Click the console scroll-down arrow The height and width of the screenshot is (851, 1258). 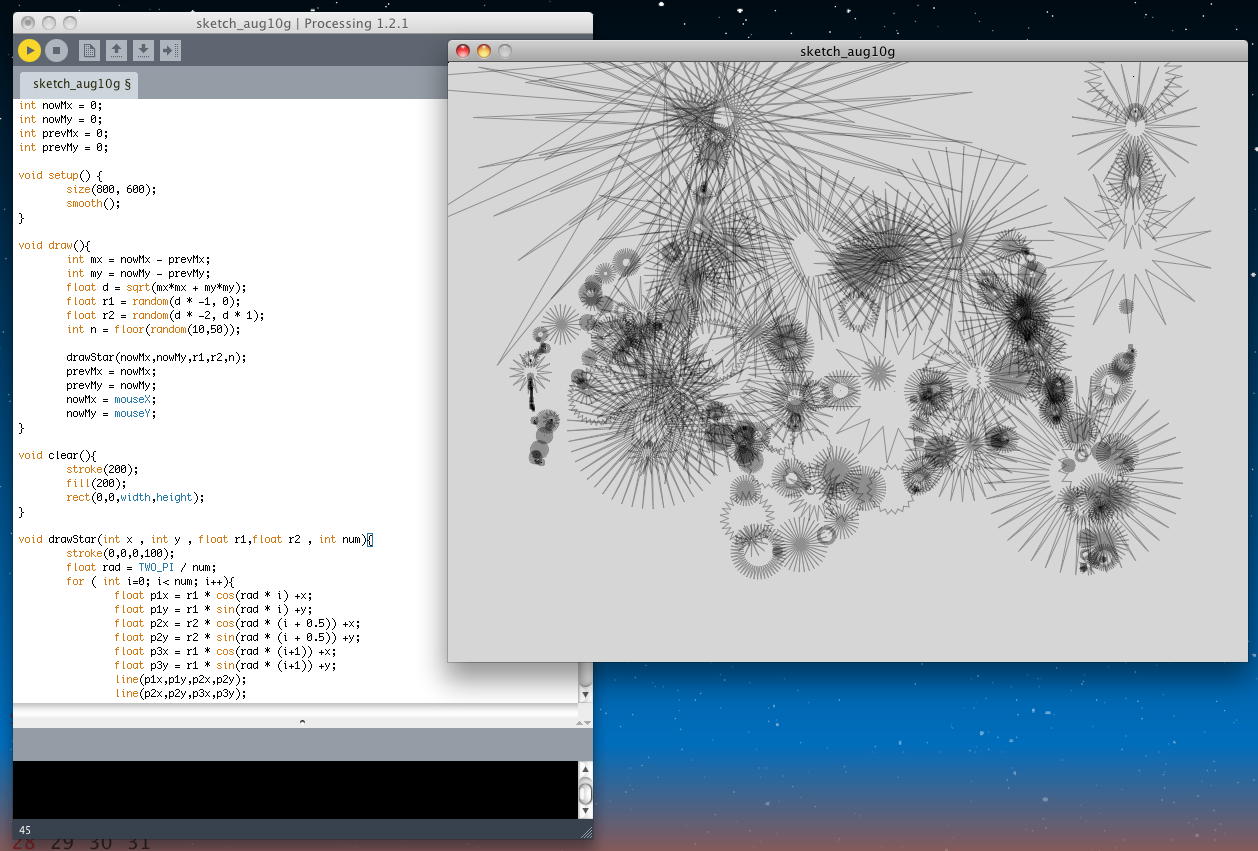click(585, 811)
